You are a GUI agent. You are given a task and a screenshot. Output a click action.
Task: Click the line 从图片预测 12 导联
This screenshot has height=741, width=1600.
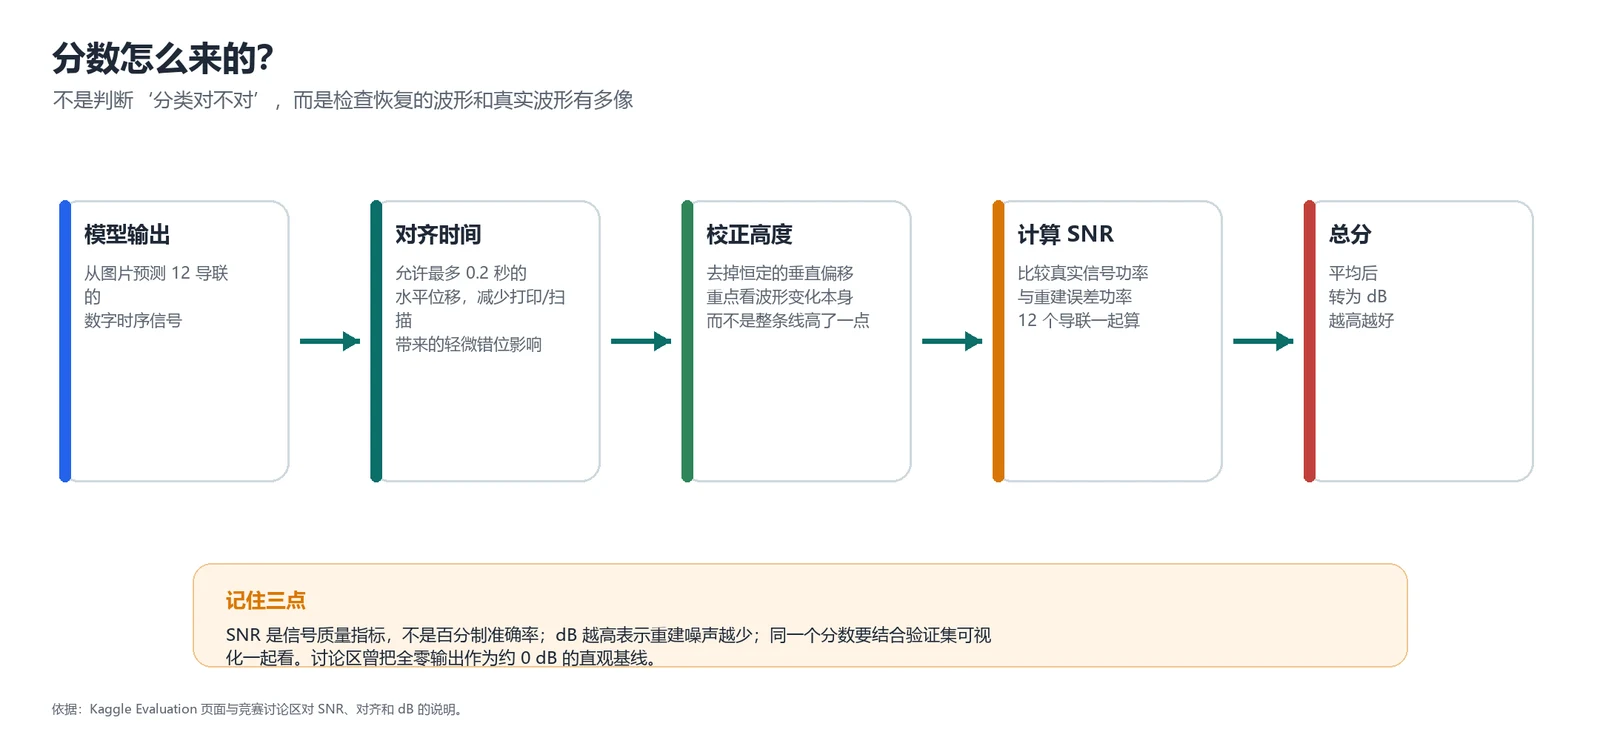(x=156, y=273)
